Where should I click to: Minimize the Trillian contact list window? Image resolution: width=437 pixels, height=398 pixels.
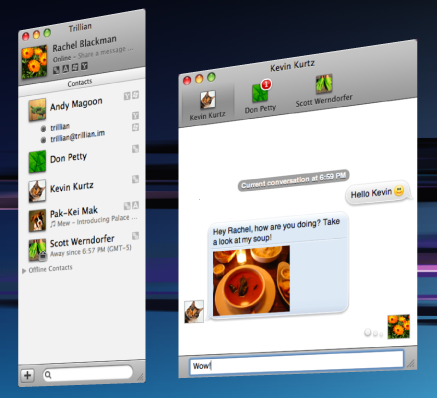[x=36, y=34]
